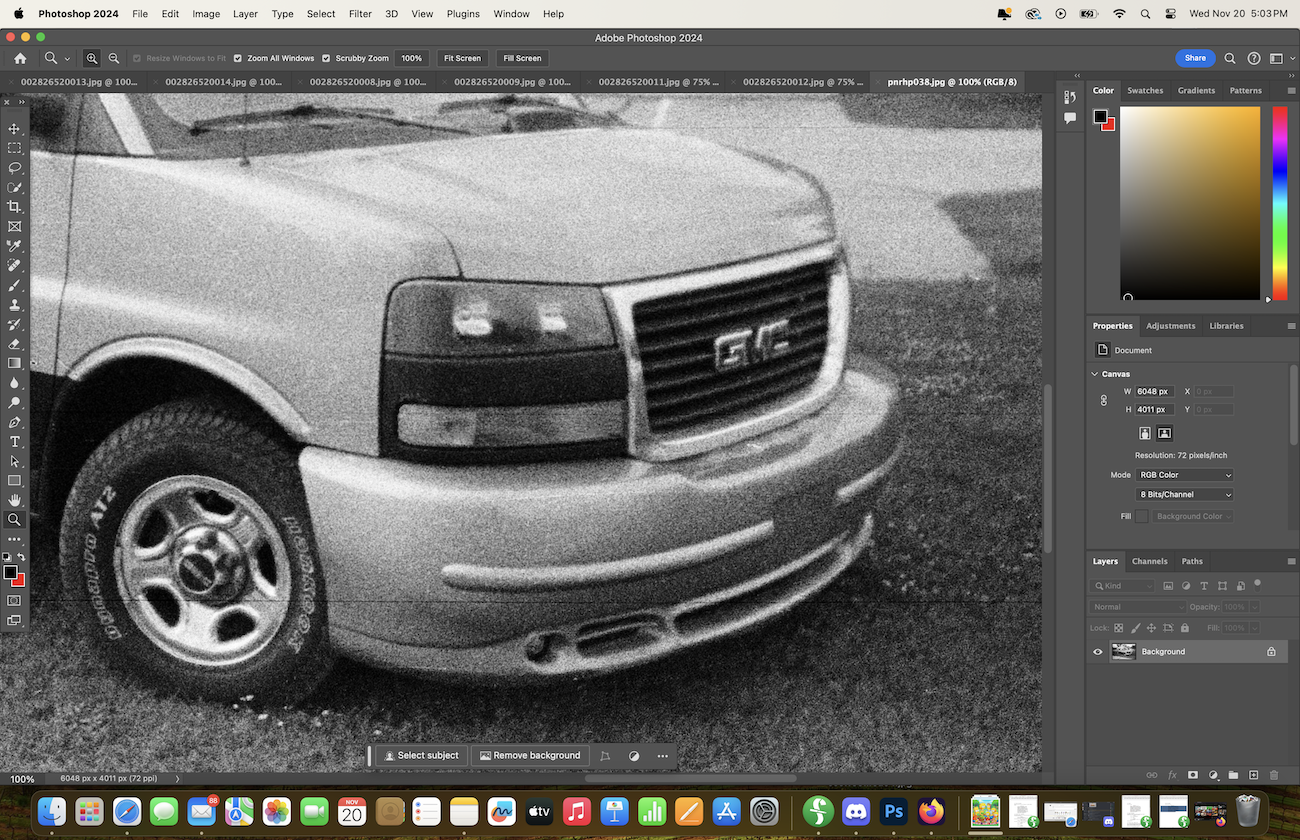
Task: Choose the Eraser tool
Action: pyautogui.click(x=14, y=344)
